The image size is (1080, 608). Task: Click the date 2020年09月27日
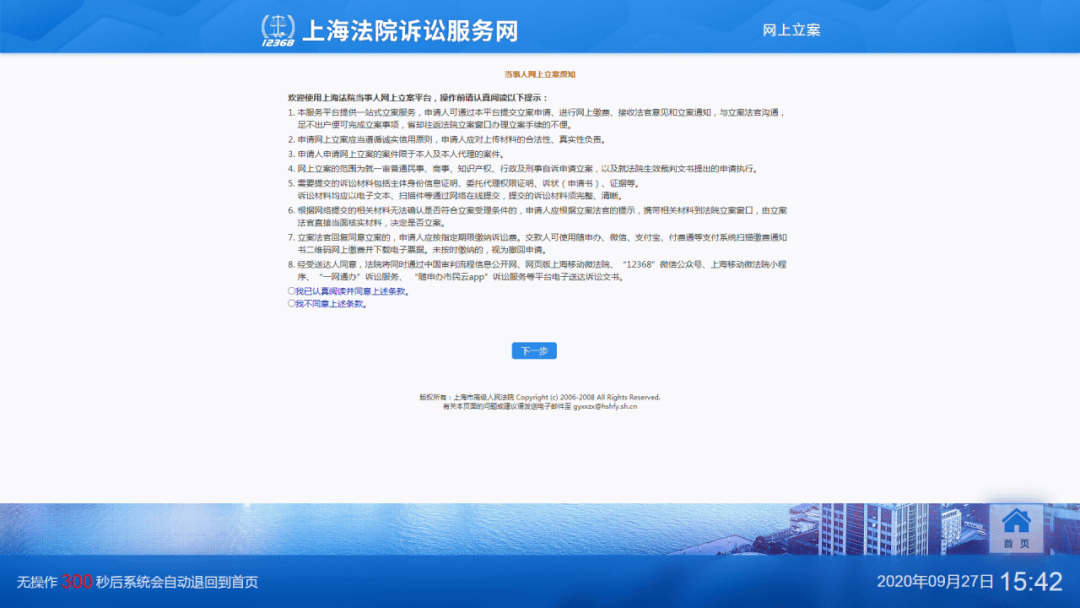935,582
